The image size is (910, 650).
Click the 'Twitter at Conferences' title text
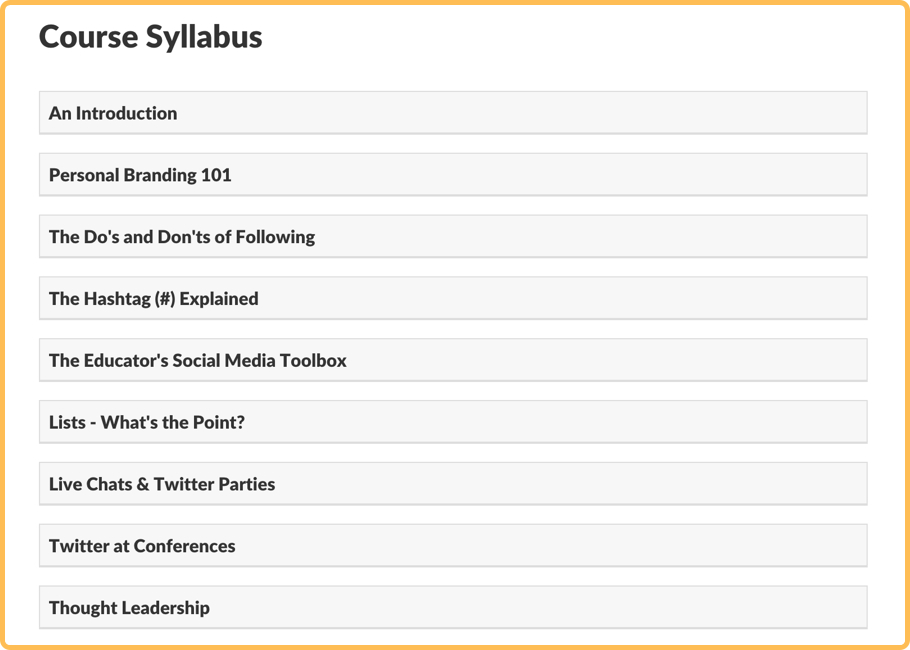tap(142, 546)
